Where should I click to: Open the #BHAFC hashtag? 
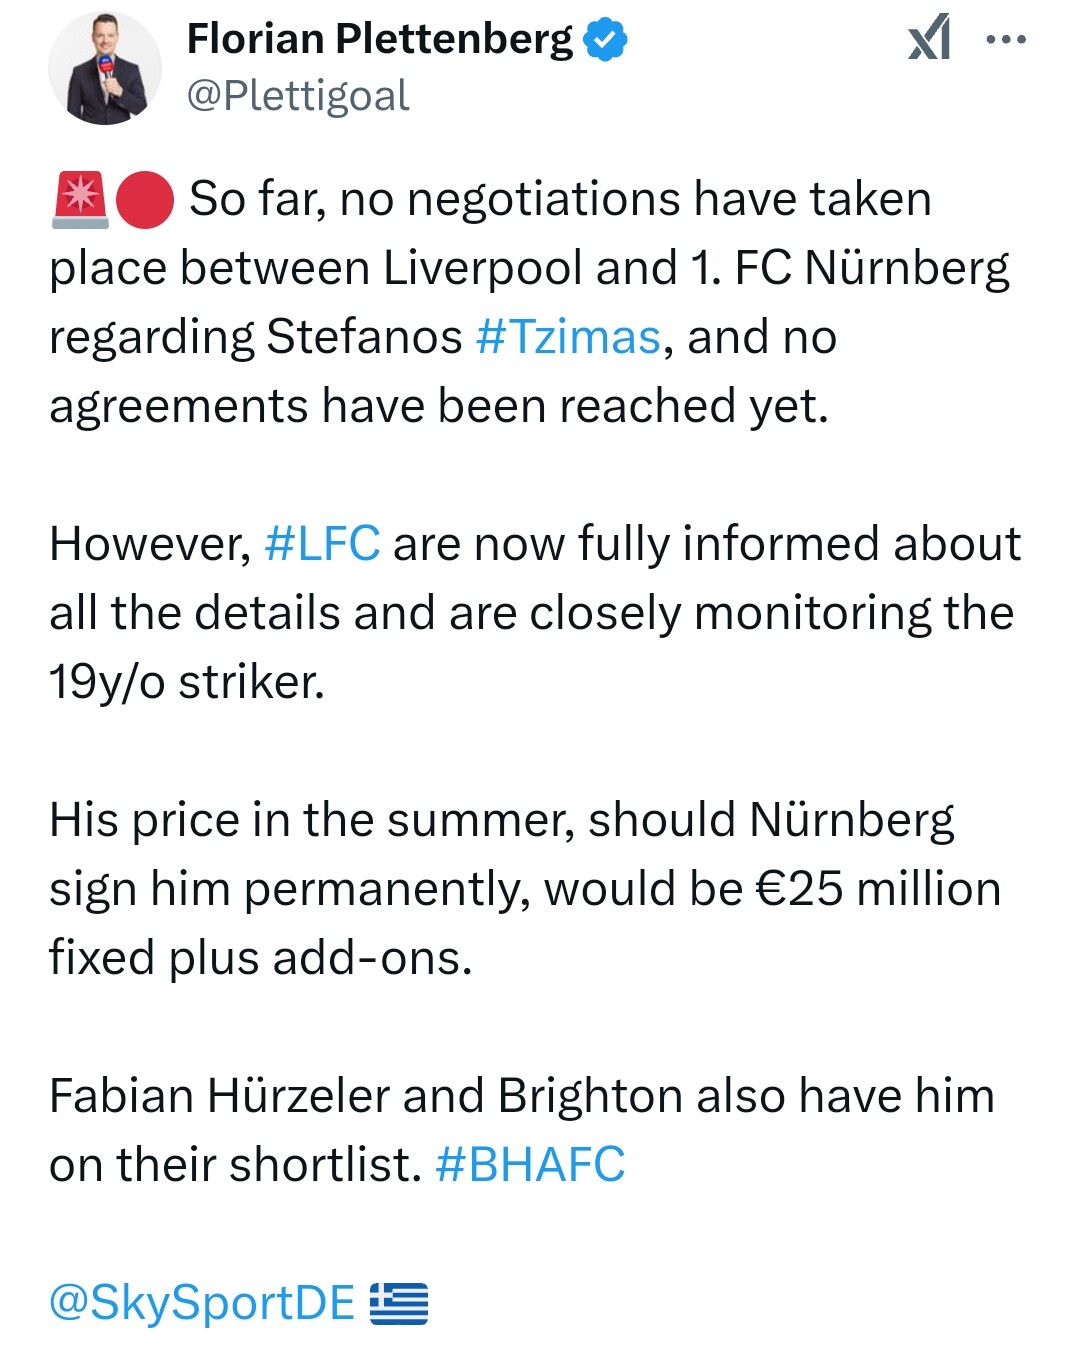530,1165
